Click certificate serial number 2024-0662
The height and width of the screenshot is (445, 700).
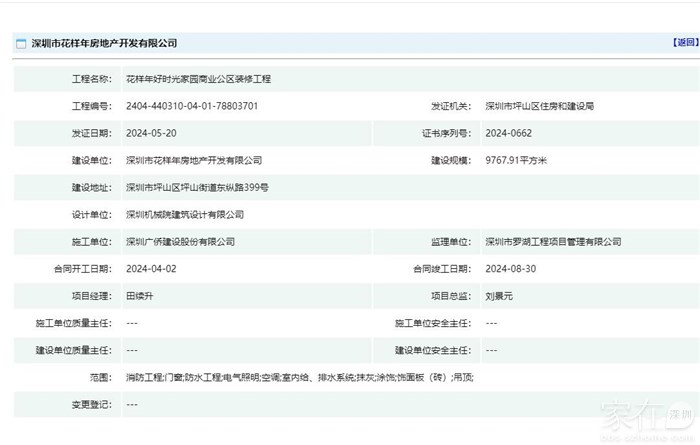pyautogui.click(x=509, y=132)
